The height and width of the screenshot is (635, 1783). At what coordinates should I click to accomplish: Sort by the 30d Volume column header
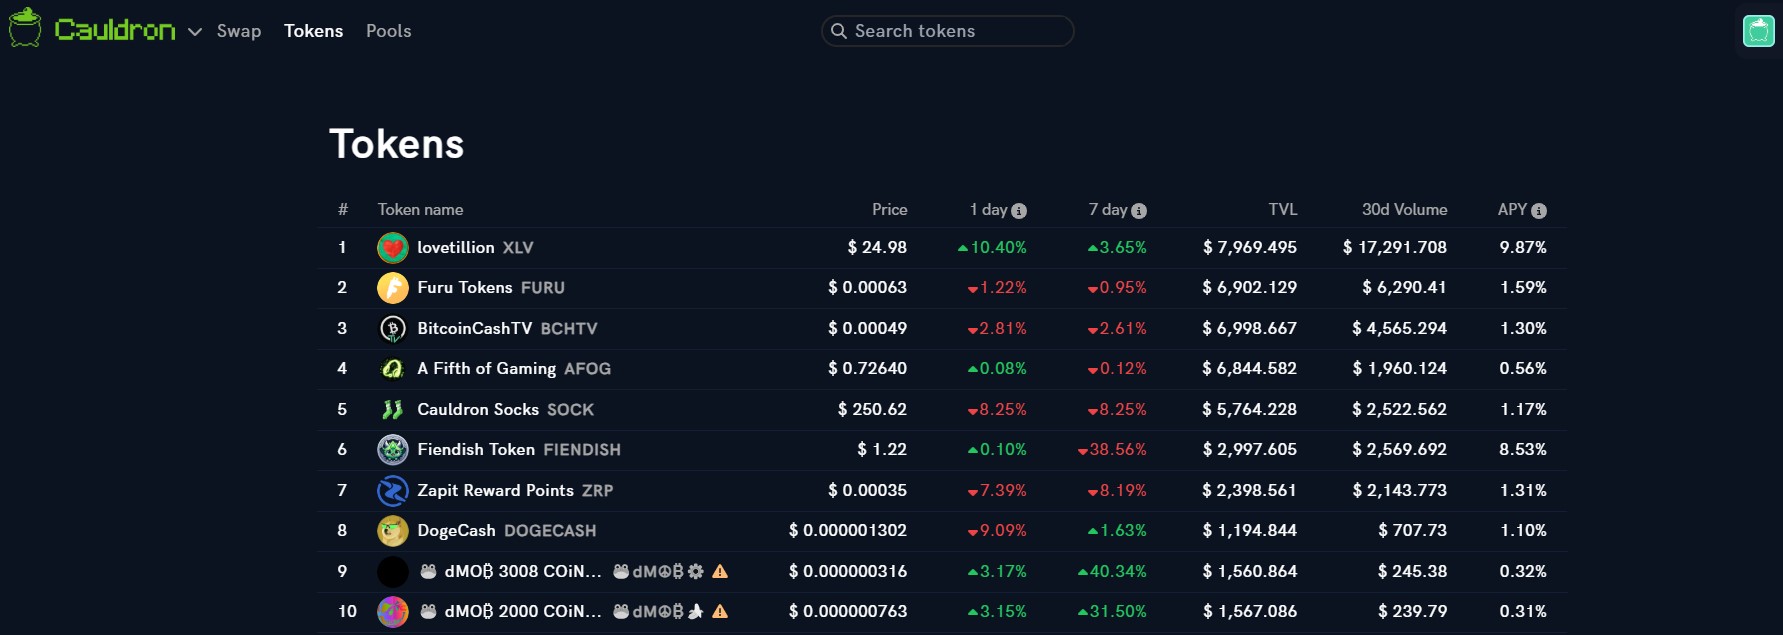(1404, 209)
